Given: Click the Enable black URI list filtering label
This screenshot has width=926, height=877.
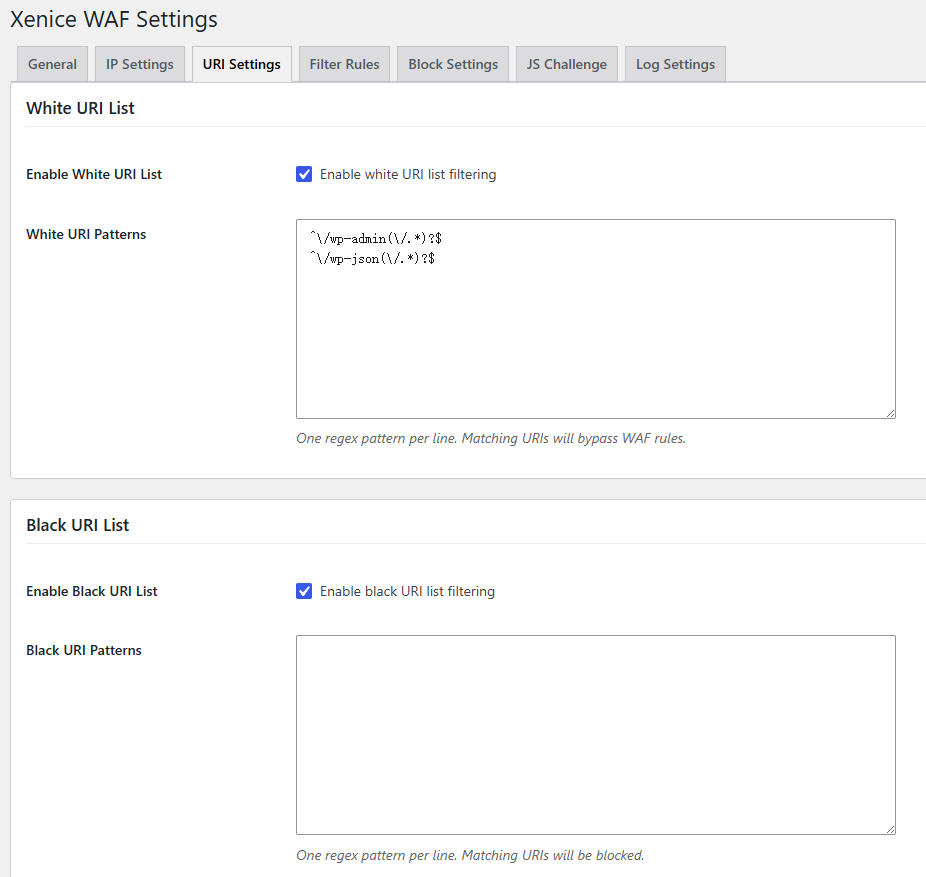Looking at the screenshot, I should click(407, 591).
